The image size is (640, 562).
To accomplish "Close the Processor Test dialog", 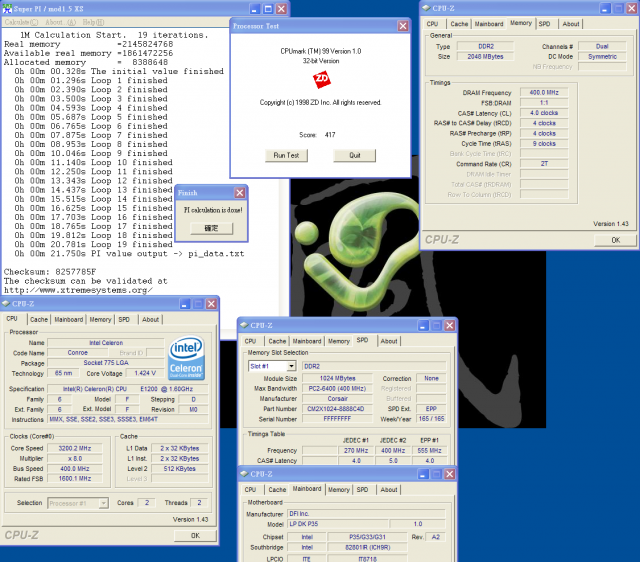I will [403, 26].
